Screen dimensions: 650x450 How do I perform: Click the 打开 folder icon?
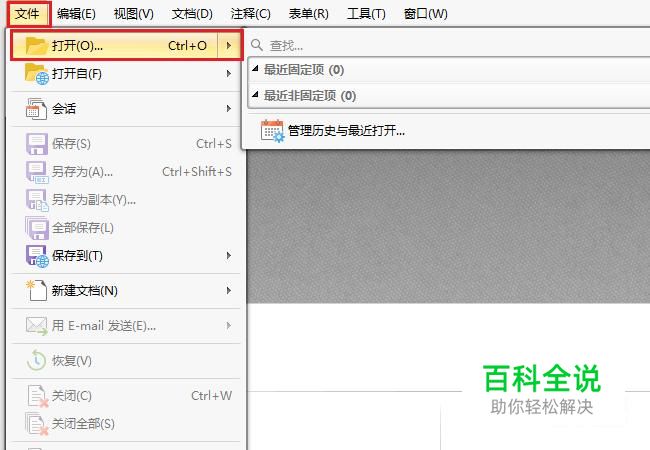pyautogui.click(x=36, y=46)
